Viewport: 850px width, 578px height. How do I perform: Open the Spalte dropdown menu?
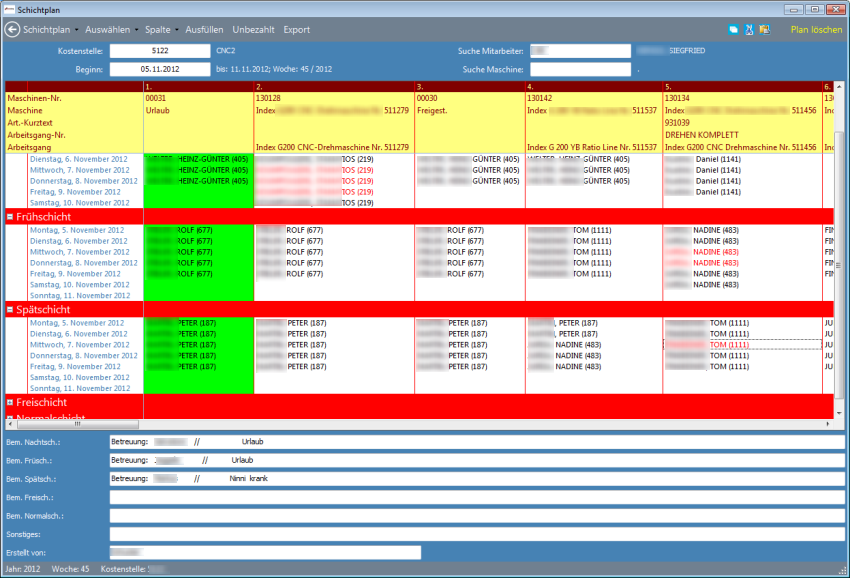click(162, 30)
